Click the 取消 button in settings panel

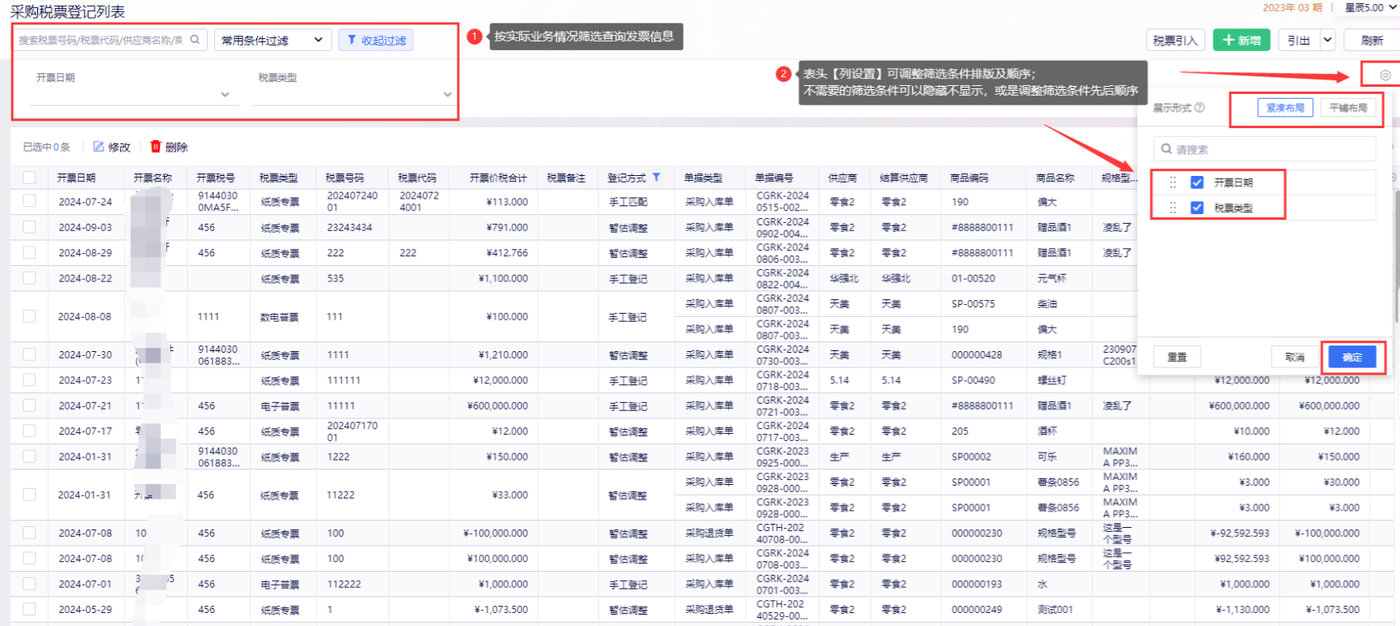[1295, 357]
